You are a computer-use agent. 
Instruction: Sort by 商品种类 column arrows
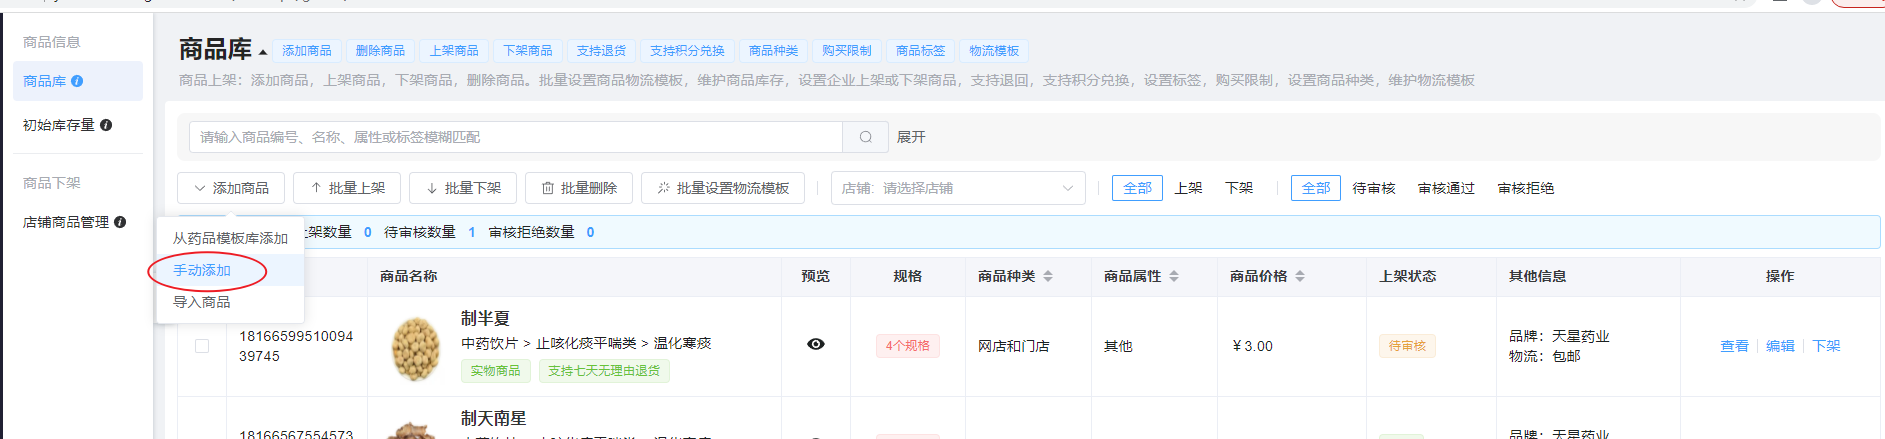(1048, 276)
